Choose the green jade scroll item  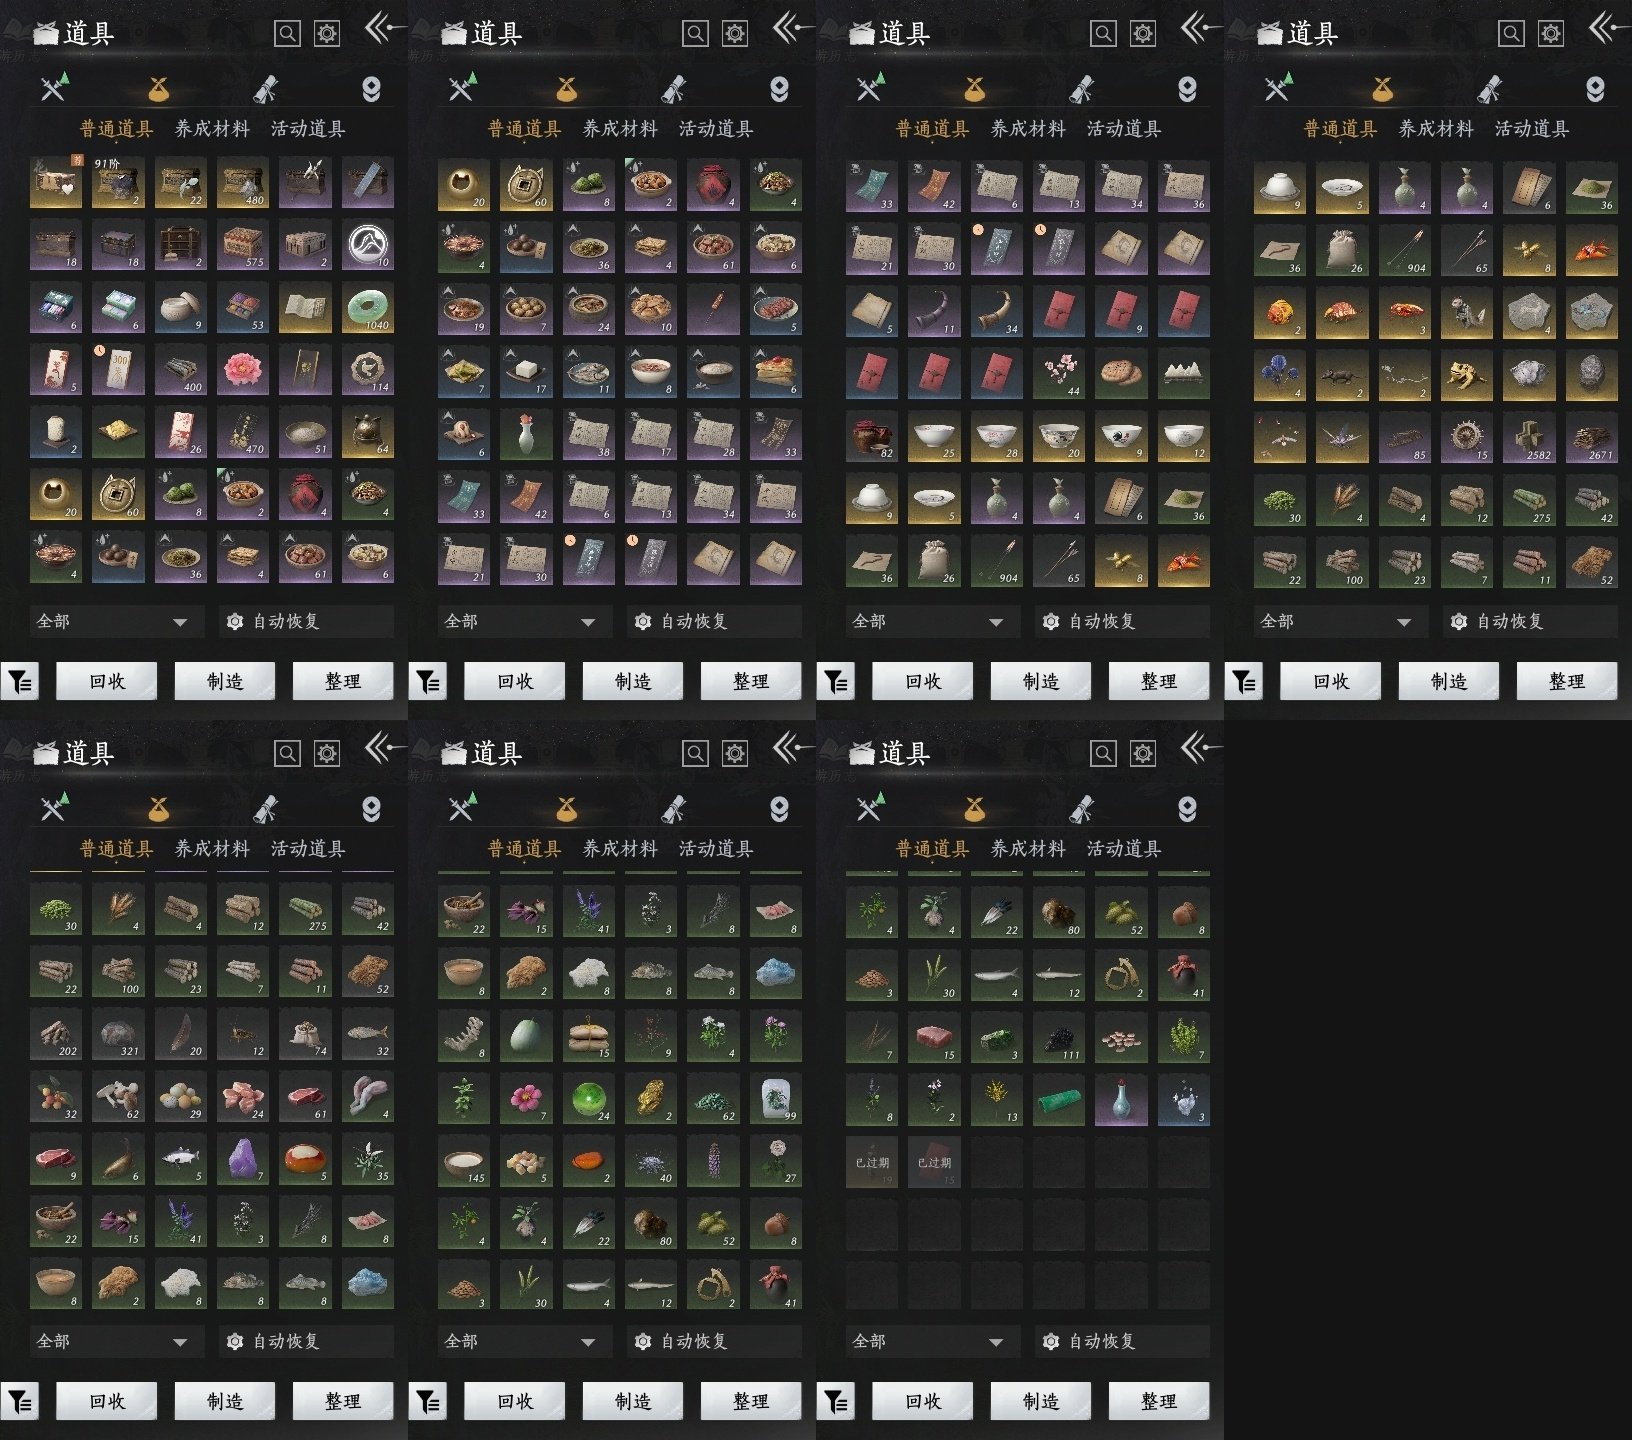click(1059, 1101)
